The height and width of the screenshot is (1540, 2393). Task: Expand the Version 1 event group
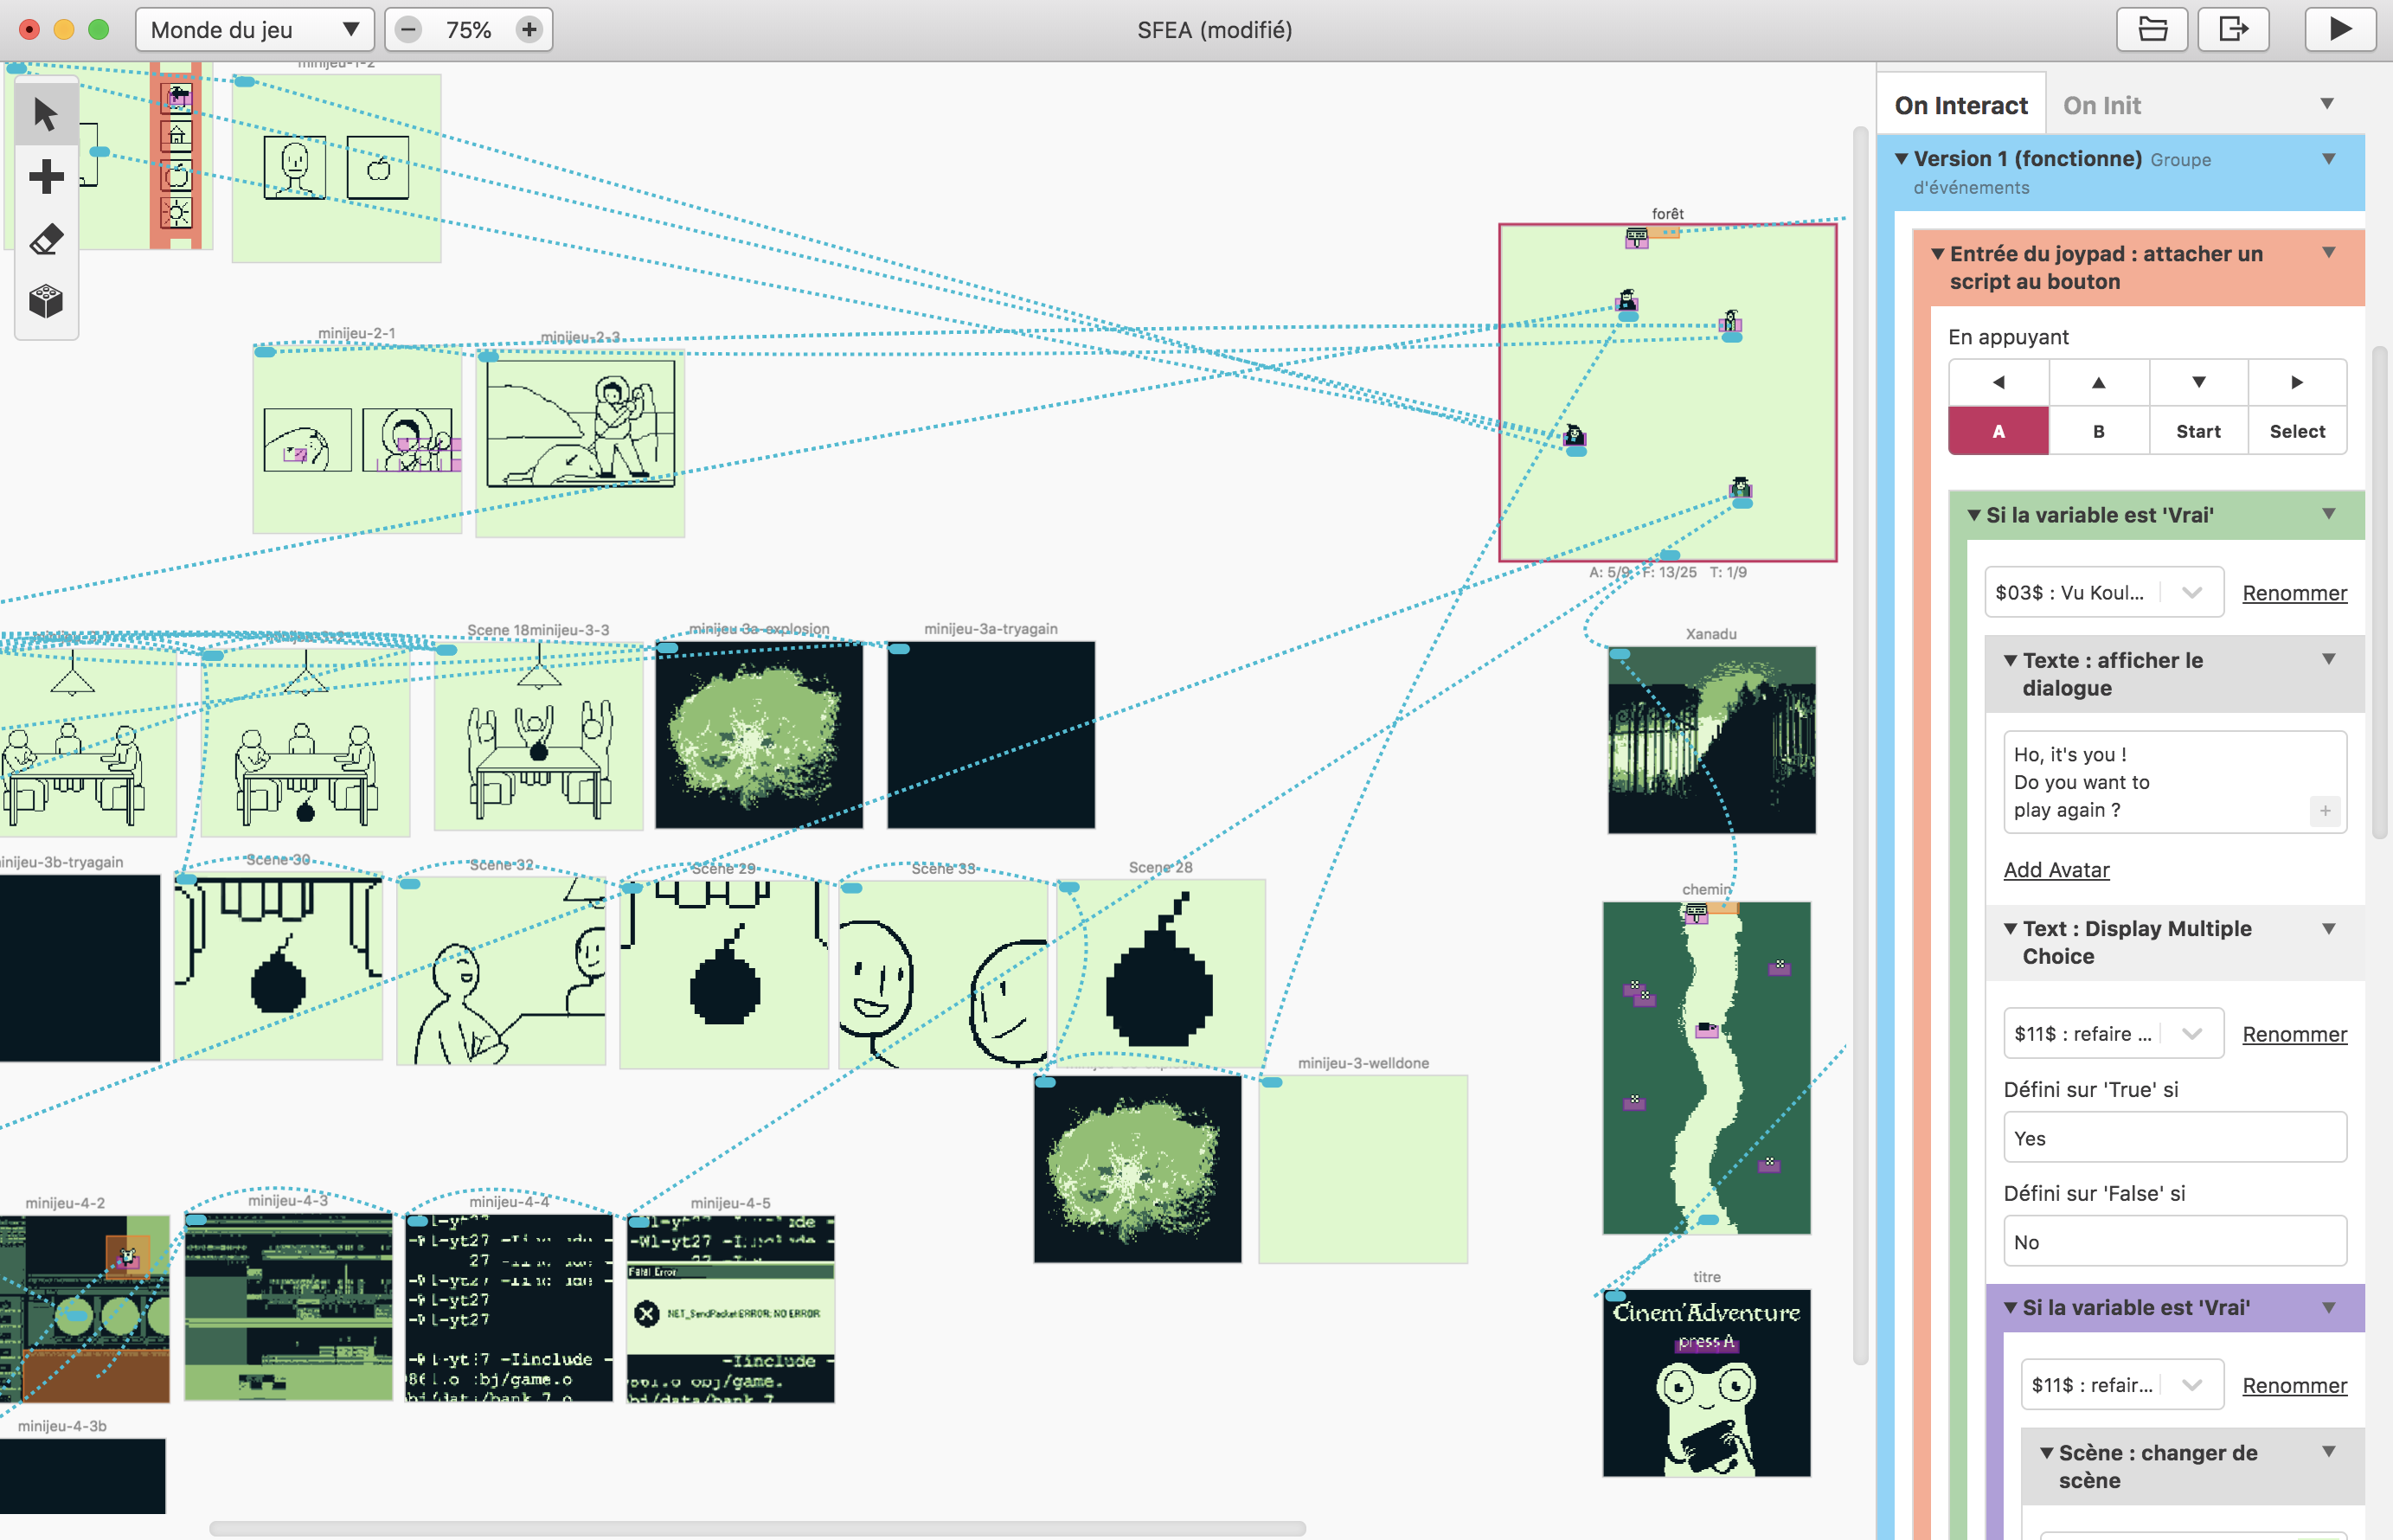(1909, 158)
